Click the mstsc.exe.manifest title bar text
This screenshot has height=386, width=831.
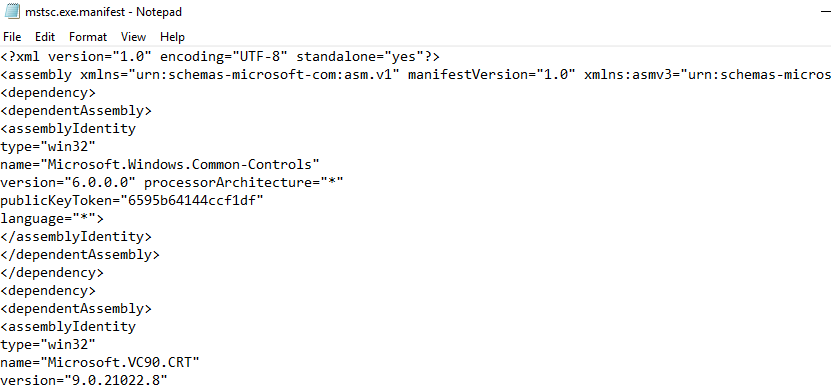(103, 12)
